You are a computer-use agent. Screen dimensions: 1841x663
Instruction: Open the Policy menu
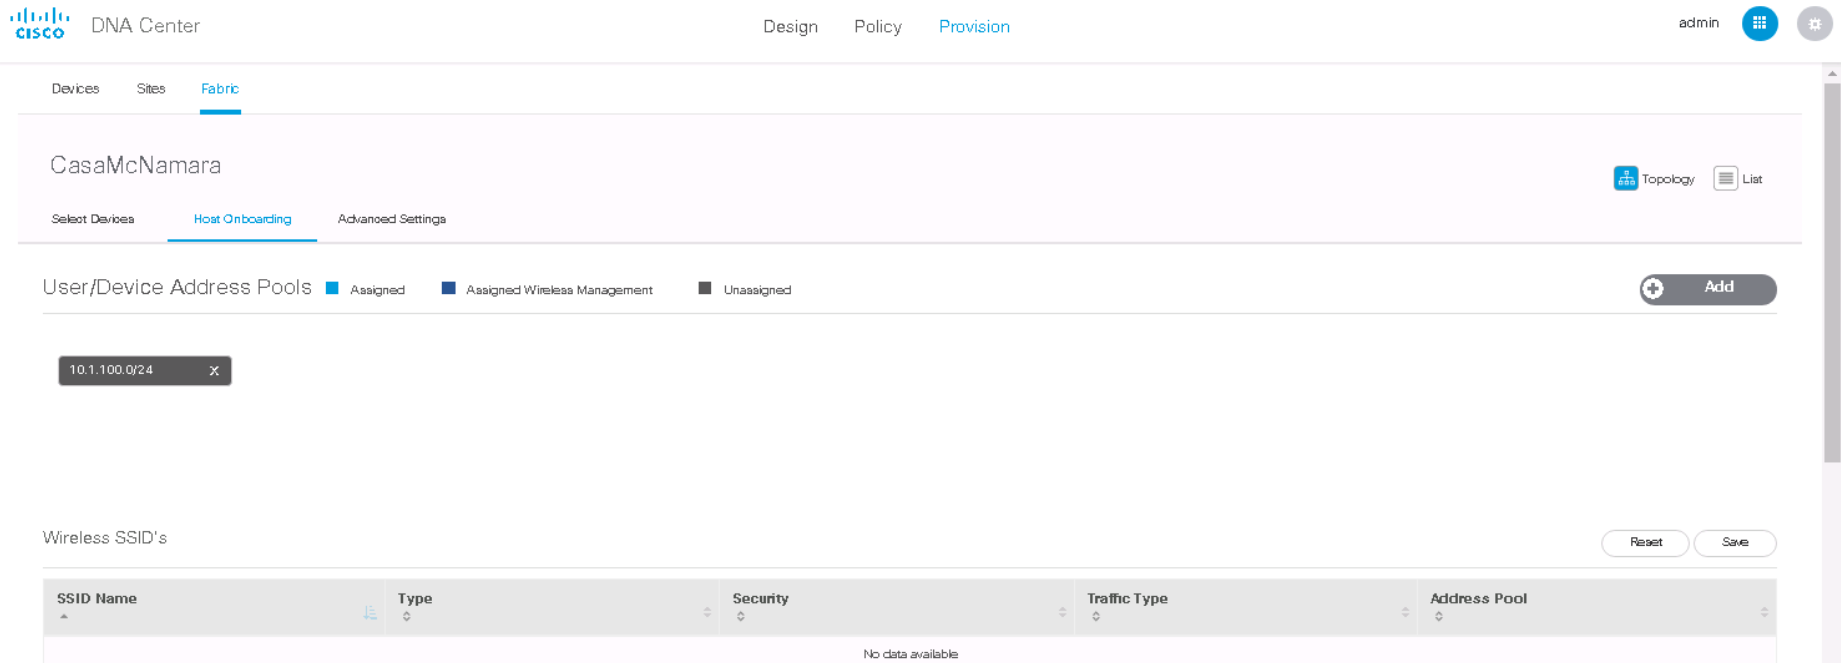click(x=878, y=27)
